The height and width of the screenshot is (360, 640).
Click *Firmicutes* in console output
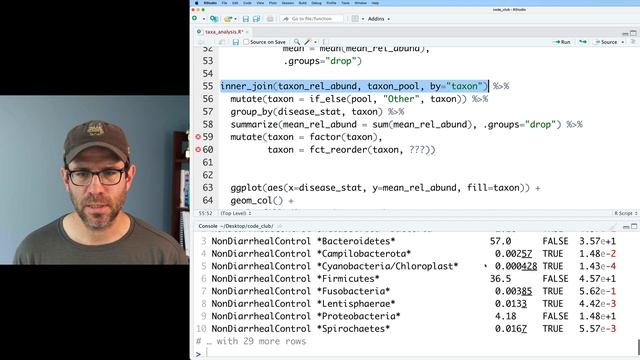[x=348, y=279]
